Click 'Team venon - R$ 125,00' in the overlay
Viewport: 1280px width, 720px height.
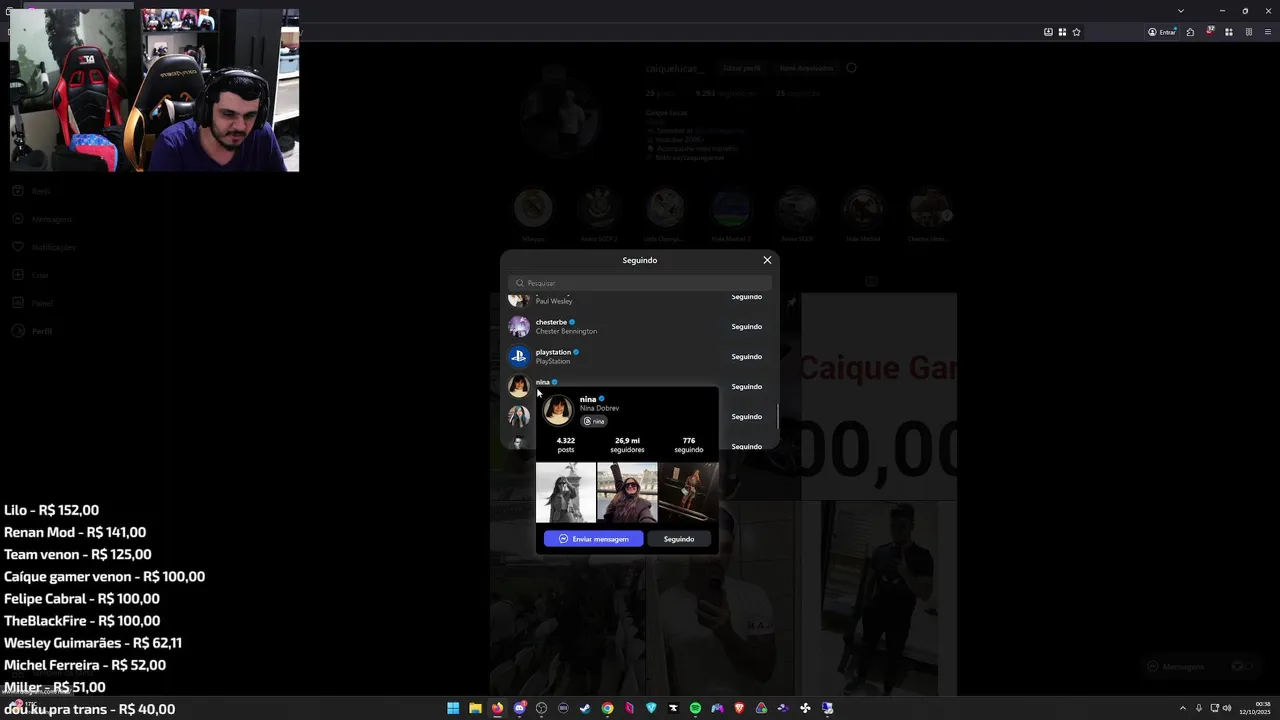[x=78, y=554]
